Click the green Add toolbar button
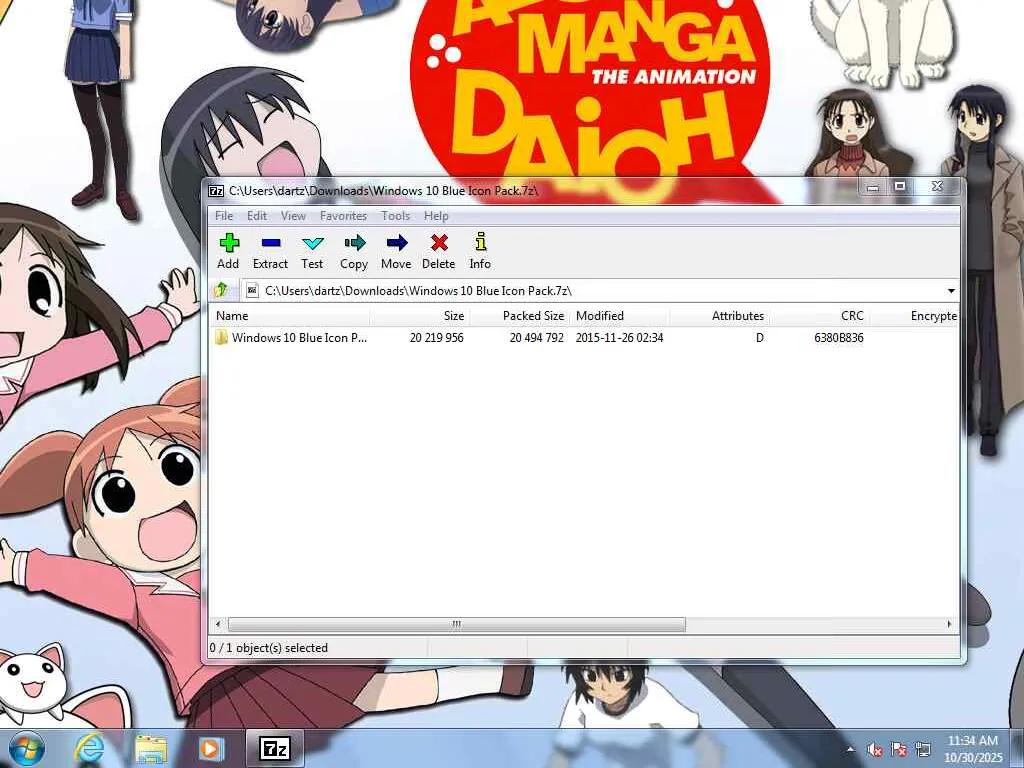Screen dimensions: 1024x768 228,251
